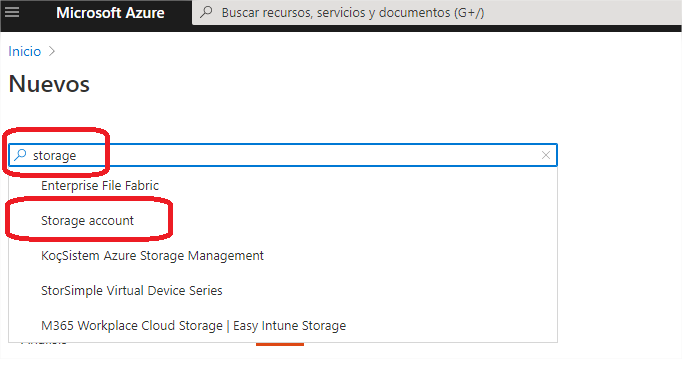Viewport: 682px width, 371px height.
Task: Choose the Storage account suggestion
Action: pyautogui.click(x=87, y=221)
